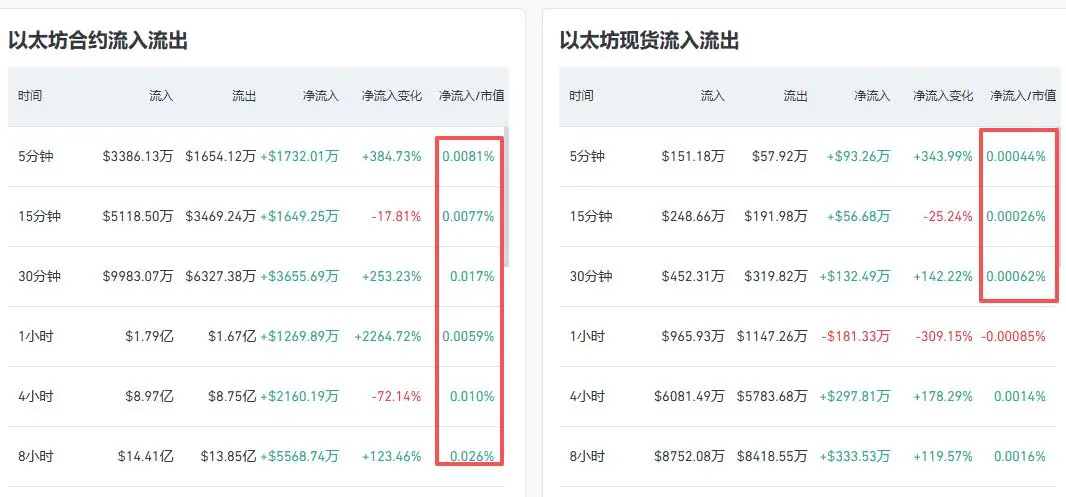Click the inflow value $5118.50万

(138, 216)
